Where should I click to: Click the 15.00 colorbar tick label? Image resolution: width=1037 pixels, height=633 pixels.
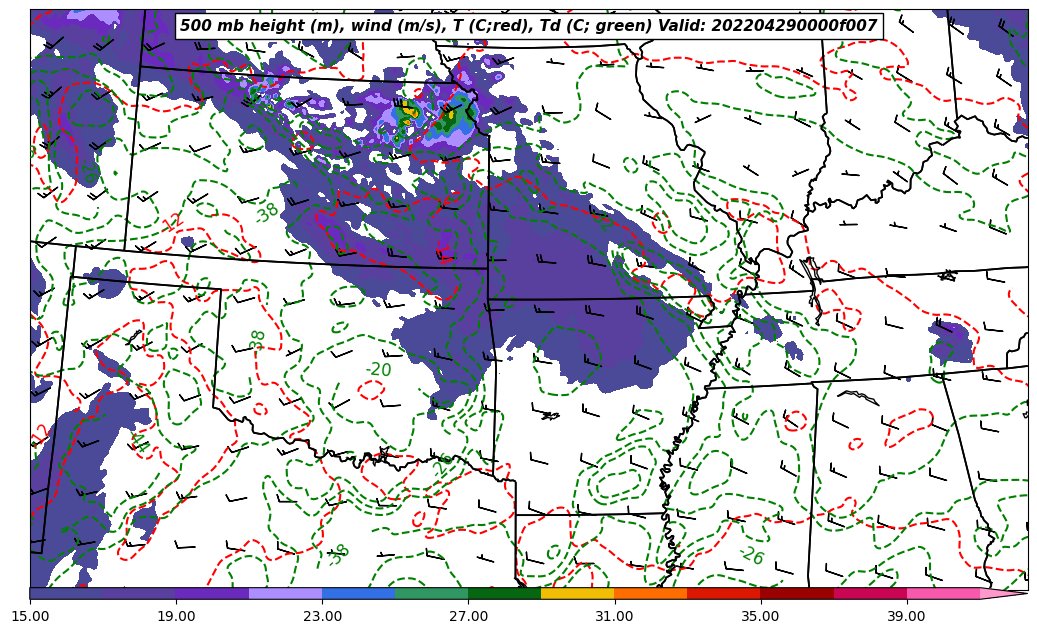(x=30, y=616)
